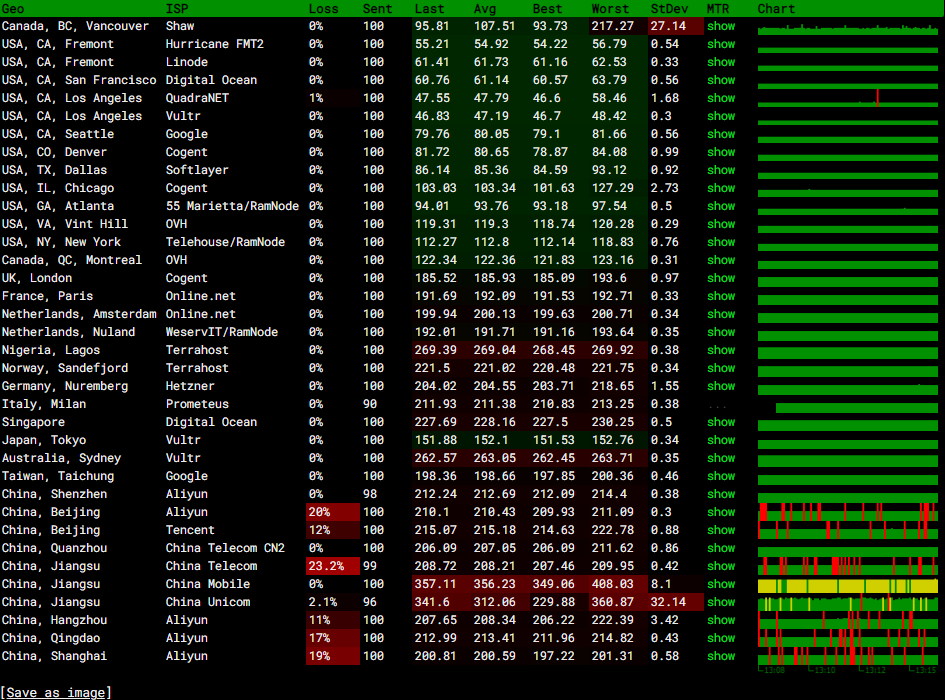Show MTR for Hangzhou Aliyun
The width and height of the screenshot is (945, 700).
click(721, 620)
